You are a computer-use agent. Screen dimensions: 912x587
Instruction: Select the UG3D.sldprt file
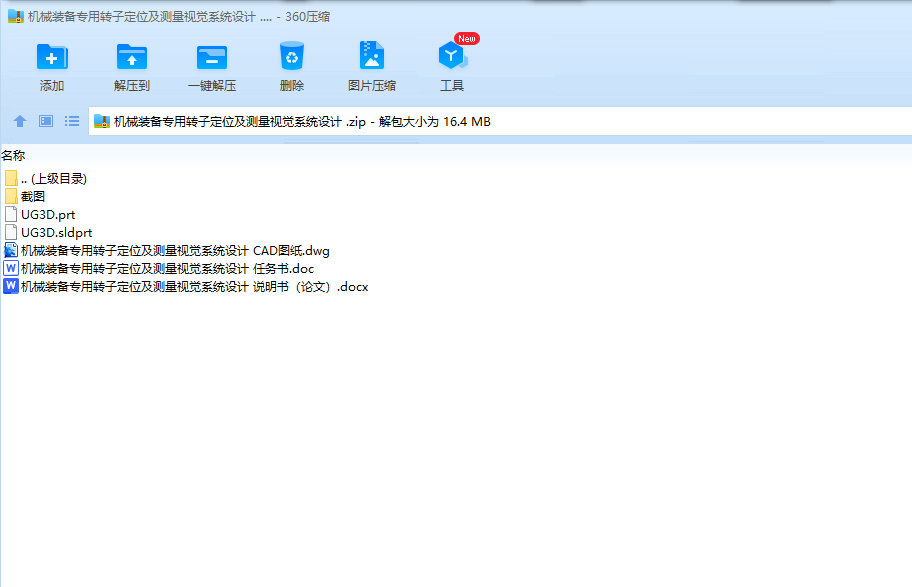tap(48, 233)
